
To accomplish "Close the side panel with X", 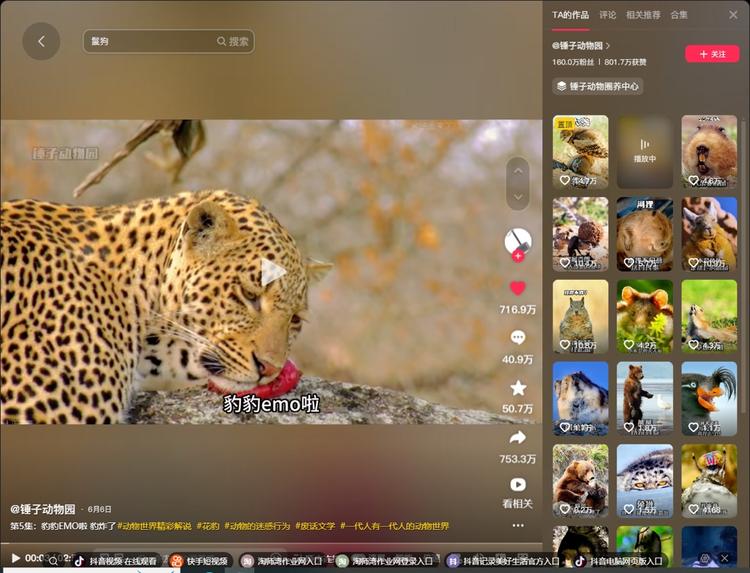I will 736,15.
